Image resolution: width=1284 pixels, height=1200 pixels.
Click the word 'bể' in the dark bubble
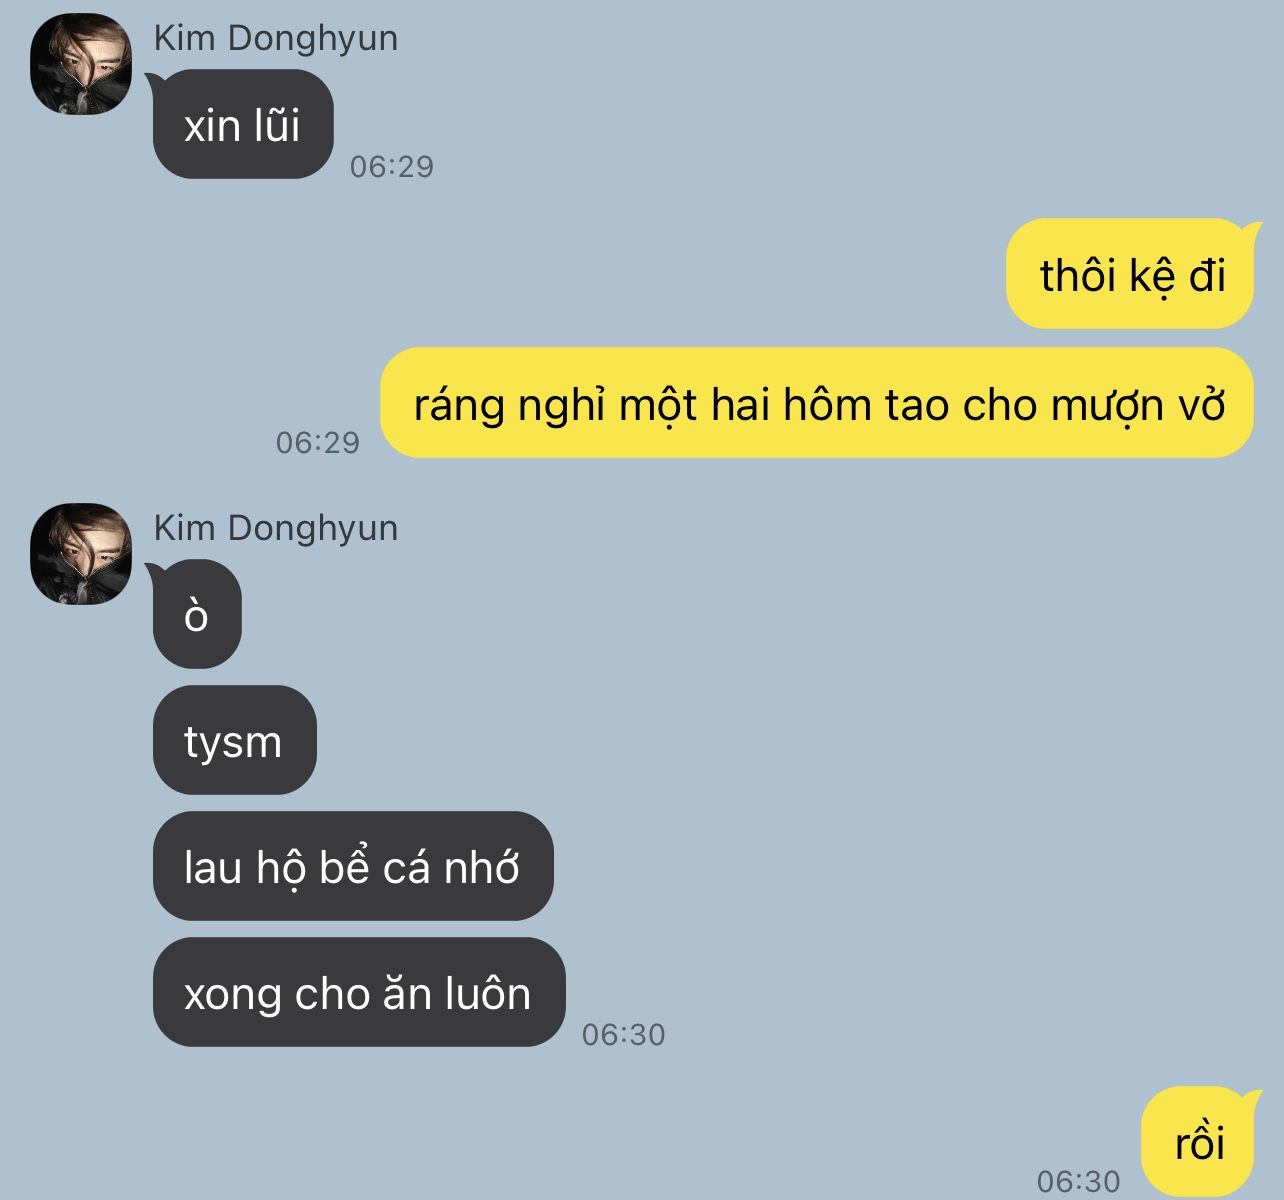tap(345, 866)
